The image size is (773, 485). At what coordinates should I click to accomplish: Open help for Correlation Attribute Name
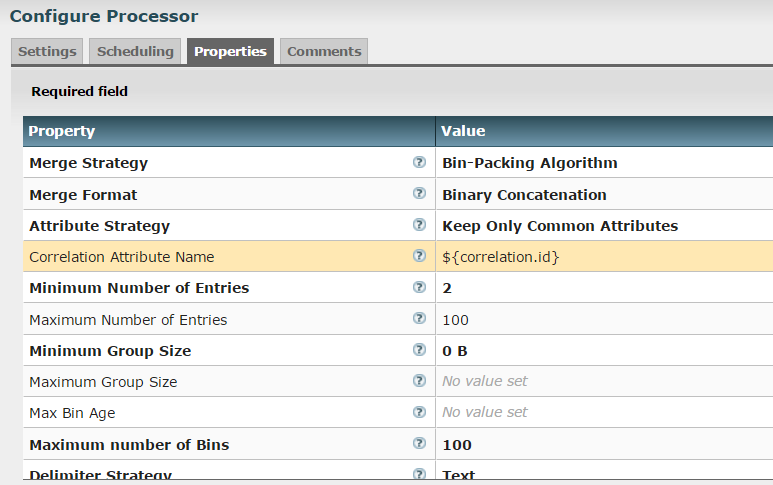419,256
